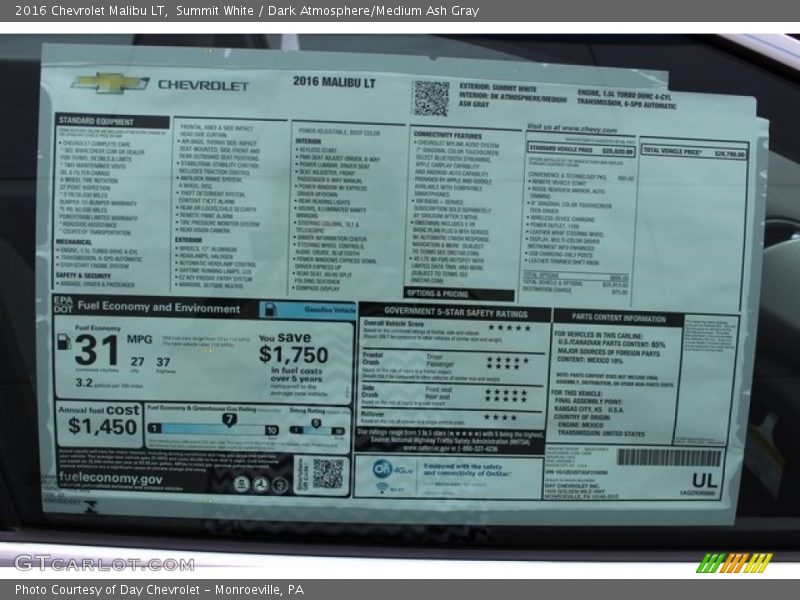Click the last round agency seal by fueleconomy.gov
Viewport: 800px width, 600px height.
coord(280,485)
